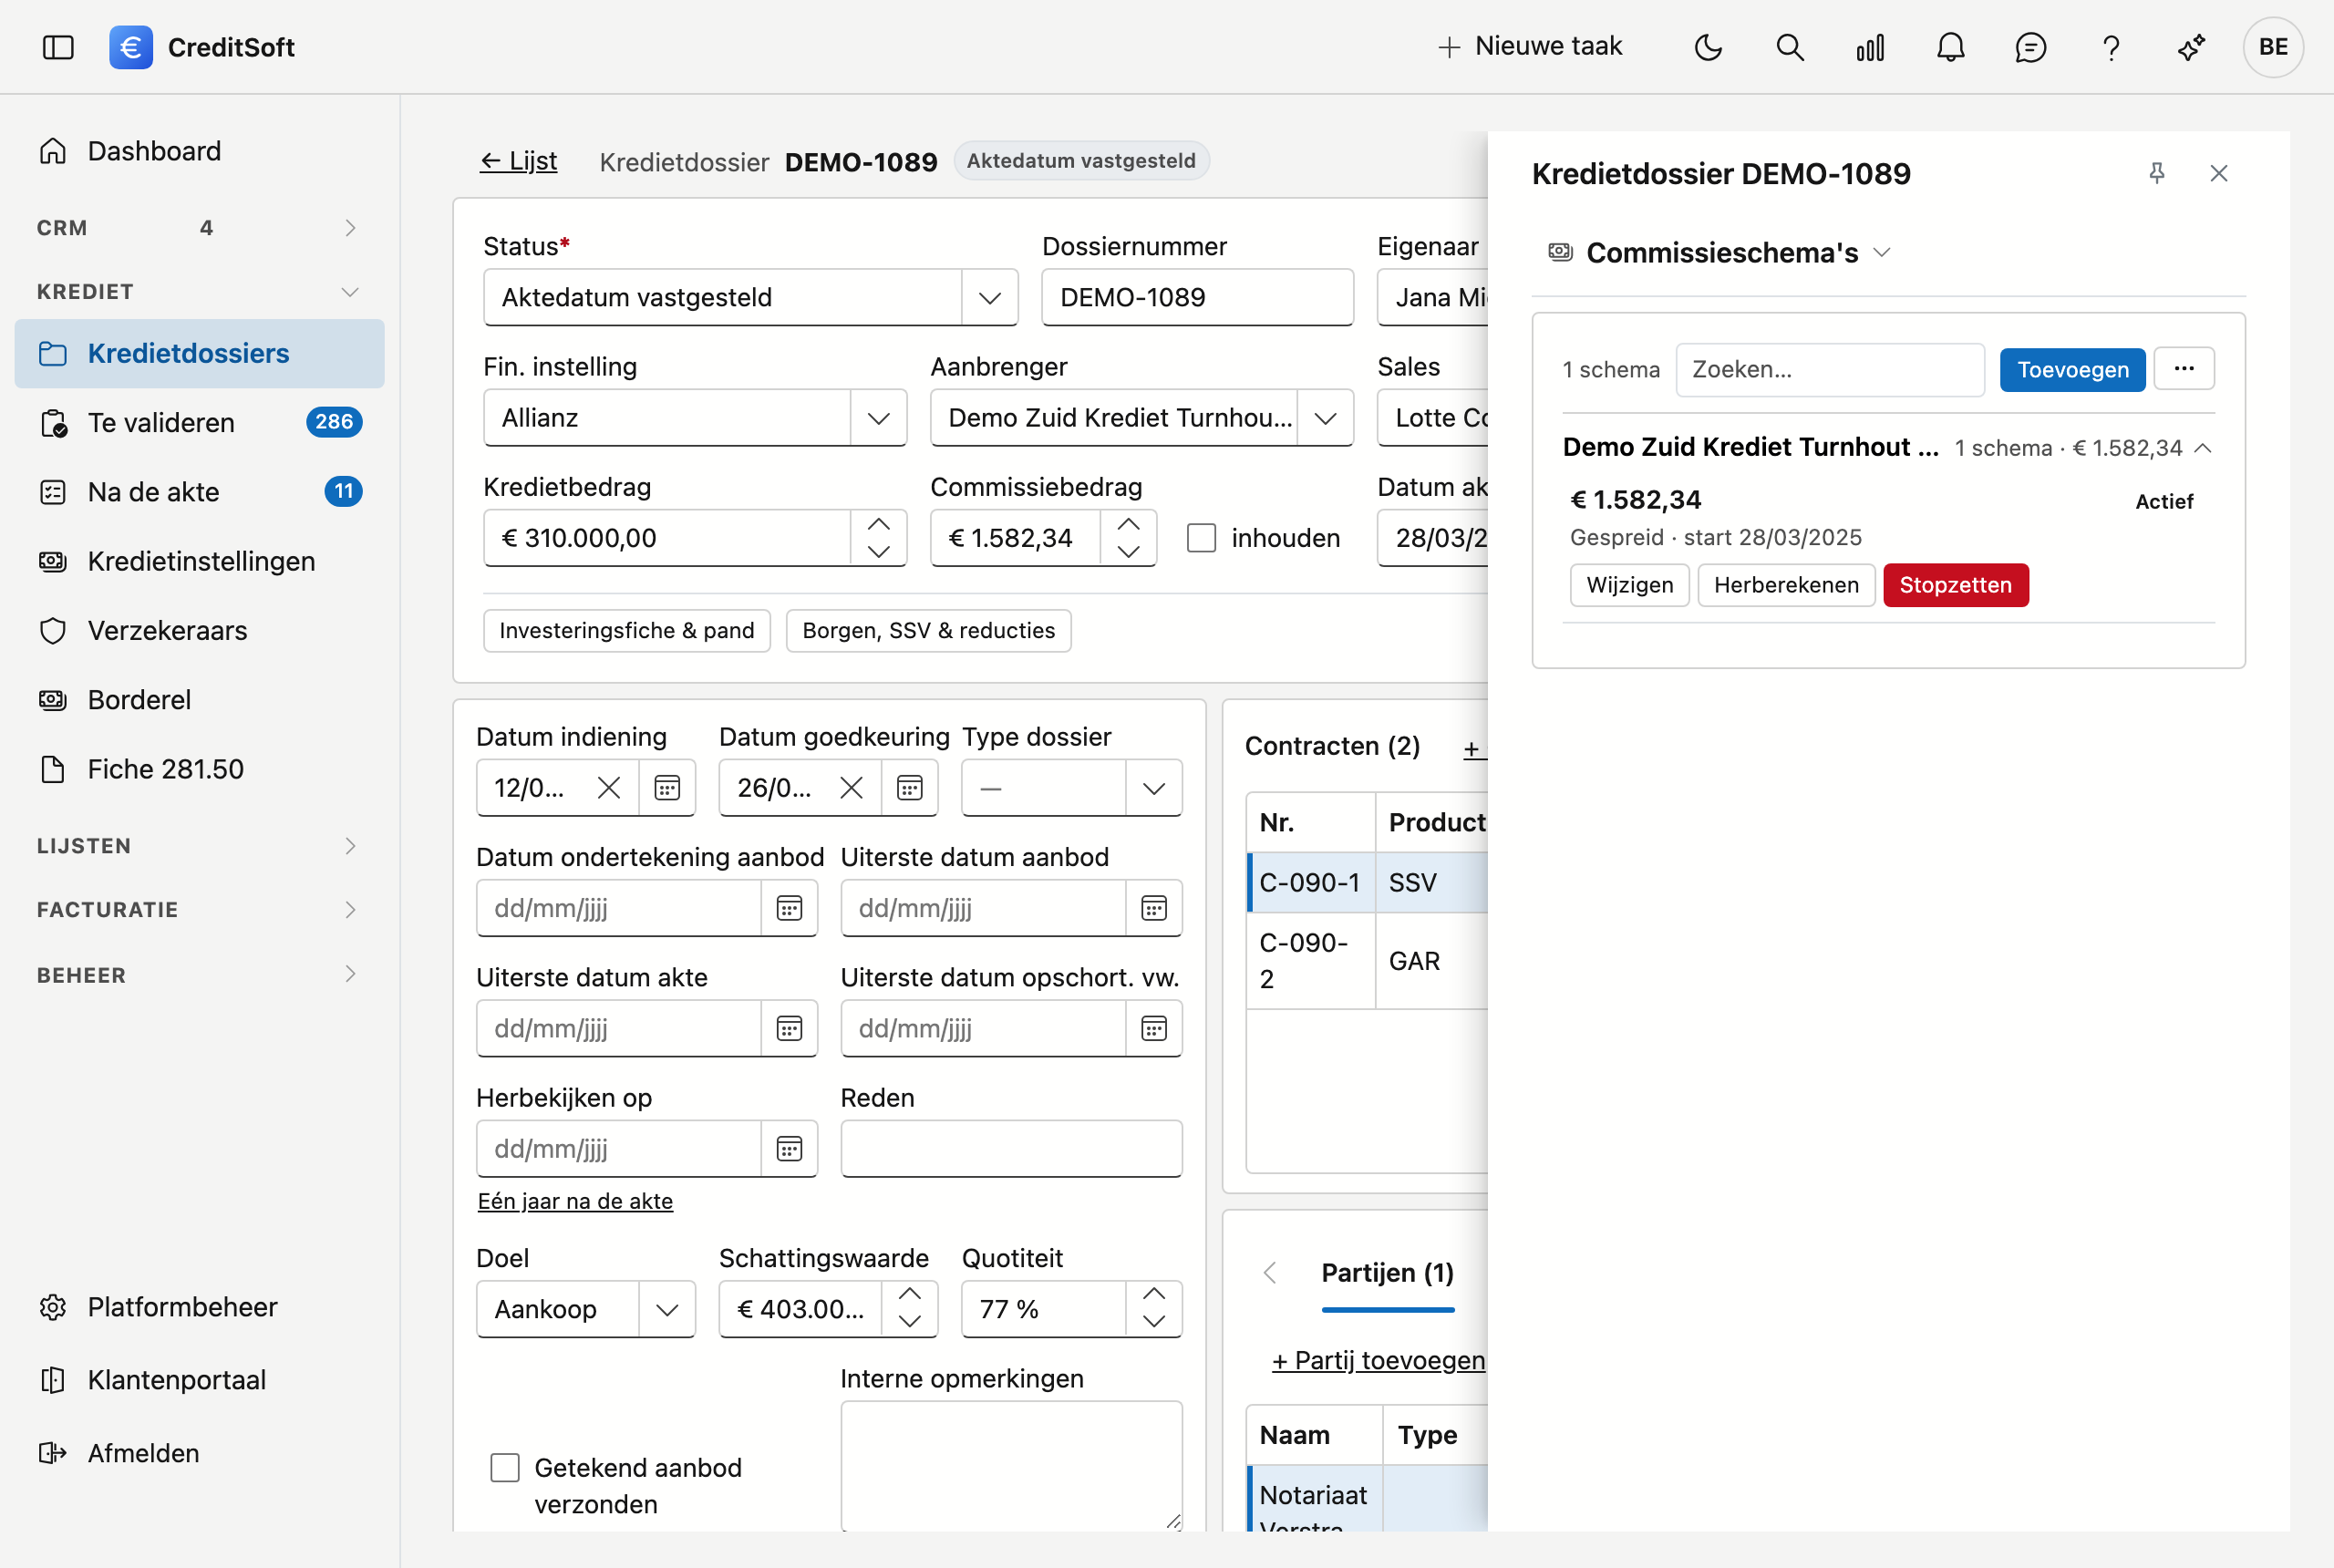2334x1568 pixels.
Task: Switch to dark mode moon icon
Action: (1708, 47)
